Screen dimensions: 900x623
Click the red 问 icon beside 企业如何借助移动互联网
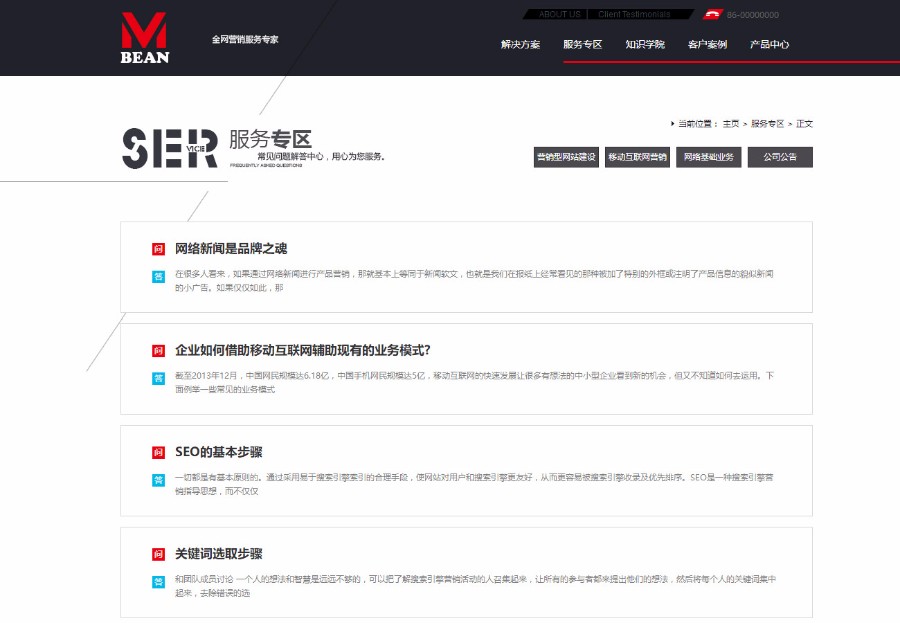158,351
